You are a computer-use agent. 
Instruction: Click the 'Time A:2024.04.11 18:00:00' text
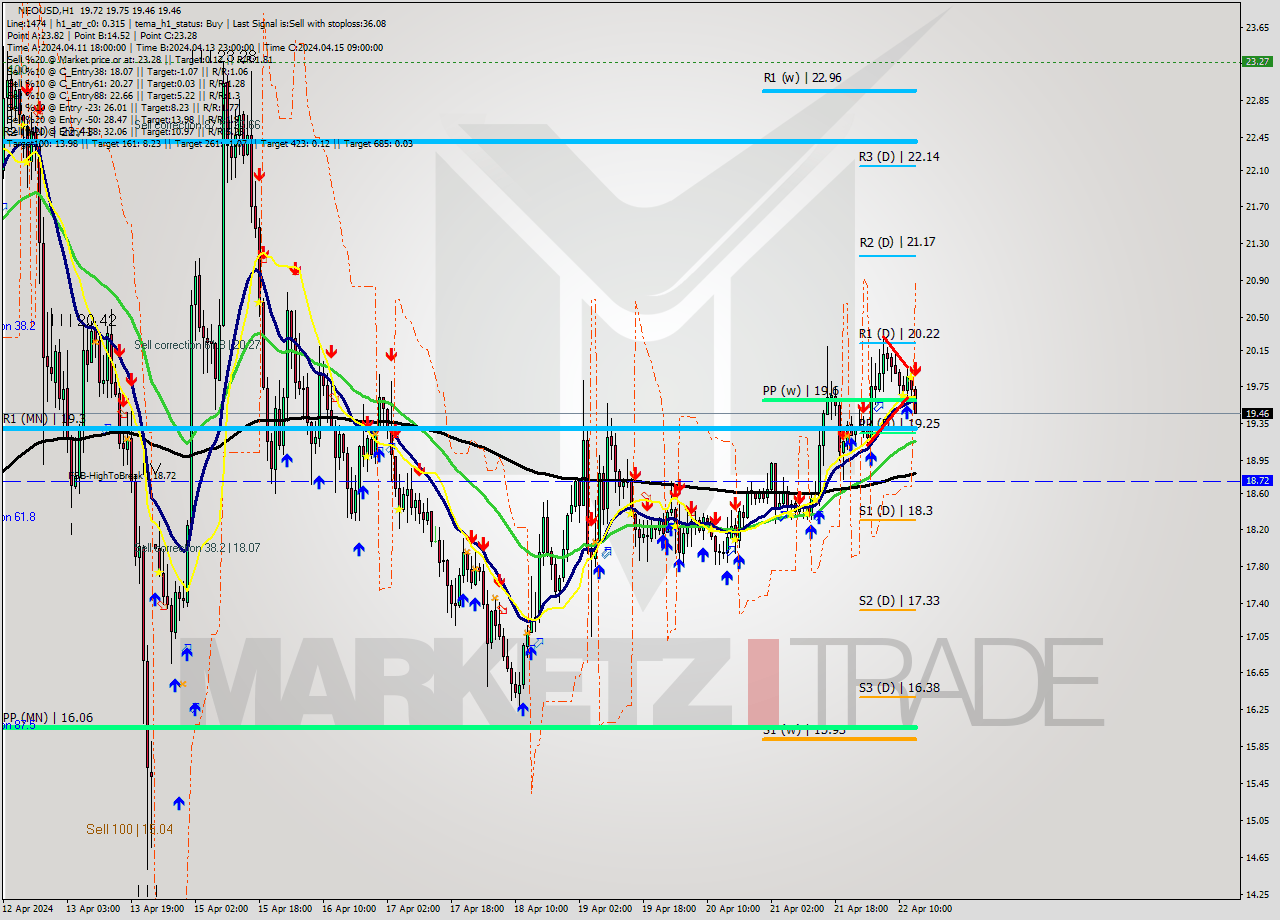66,48
